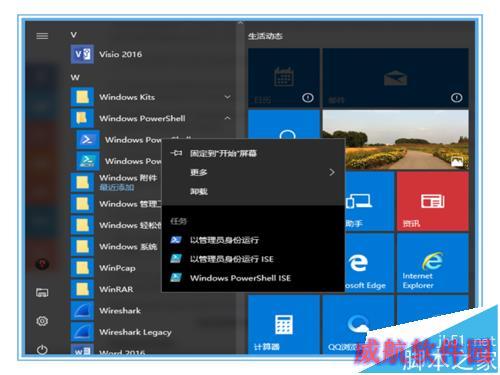Open the first Windows PowerShell app icon
The height and width of the screenshot is (375, 500).
(x=88, y=139)
